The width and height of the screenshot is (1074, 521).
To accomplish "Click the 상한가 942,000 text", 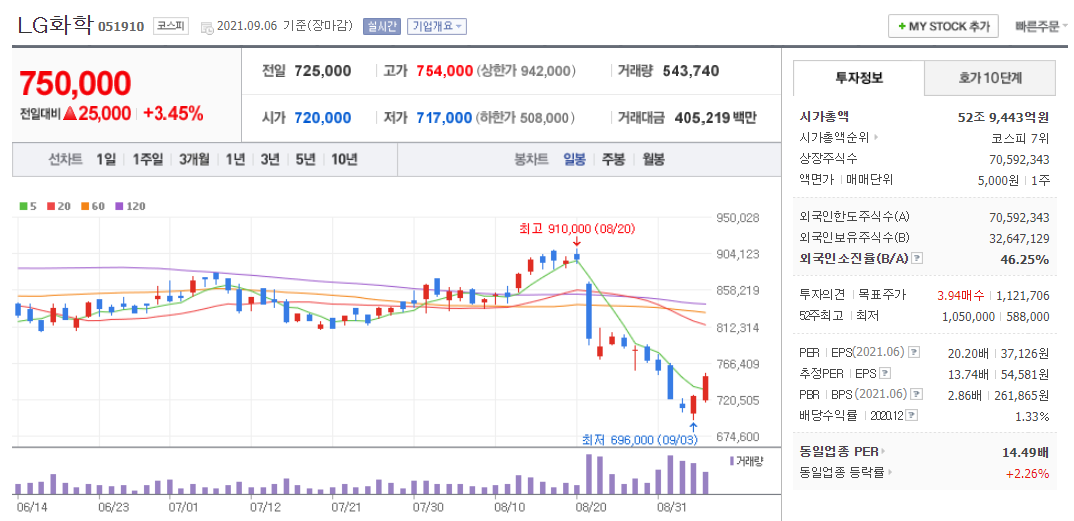I will point(527,71).
